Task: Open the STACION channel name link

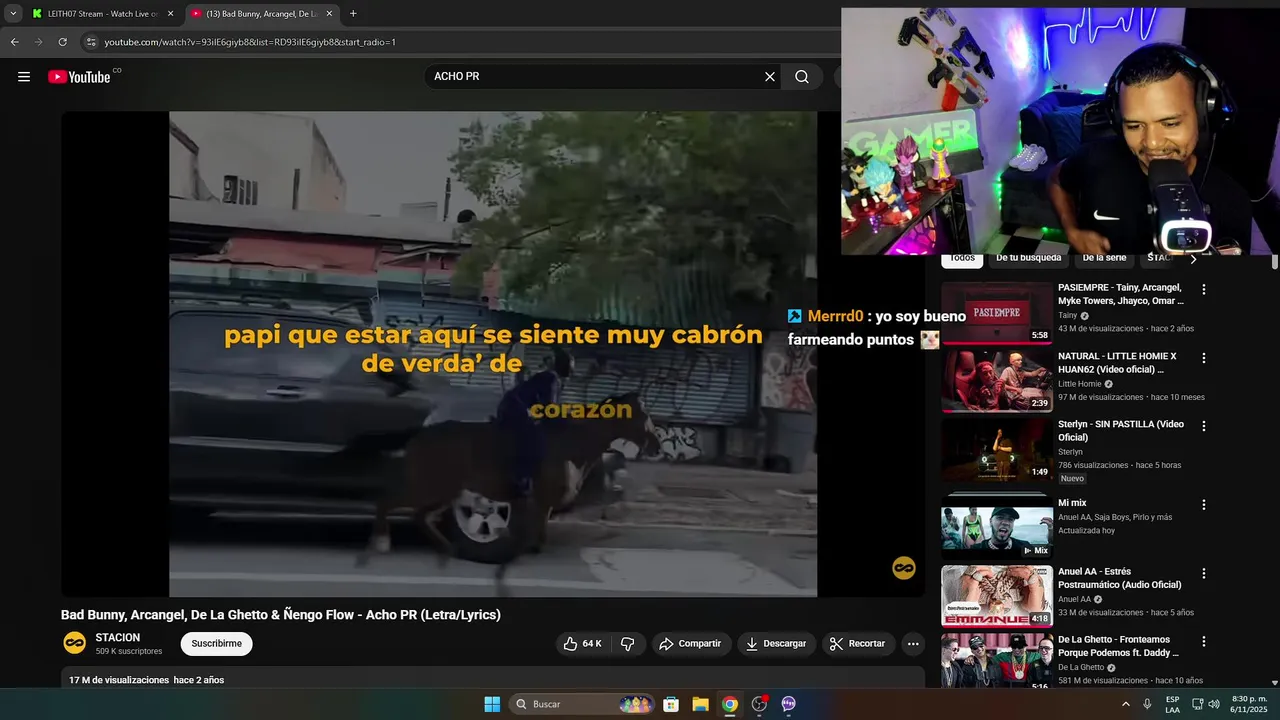Action: (118, 638)
